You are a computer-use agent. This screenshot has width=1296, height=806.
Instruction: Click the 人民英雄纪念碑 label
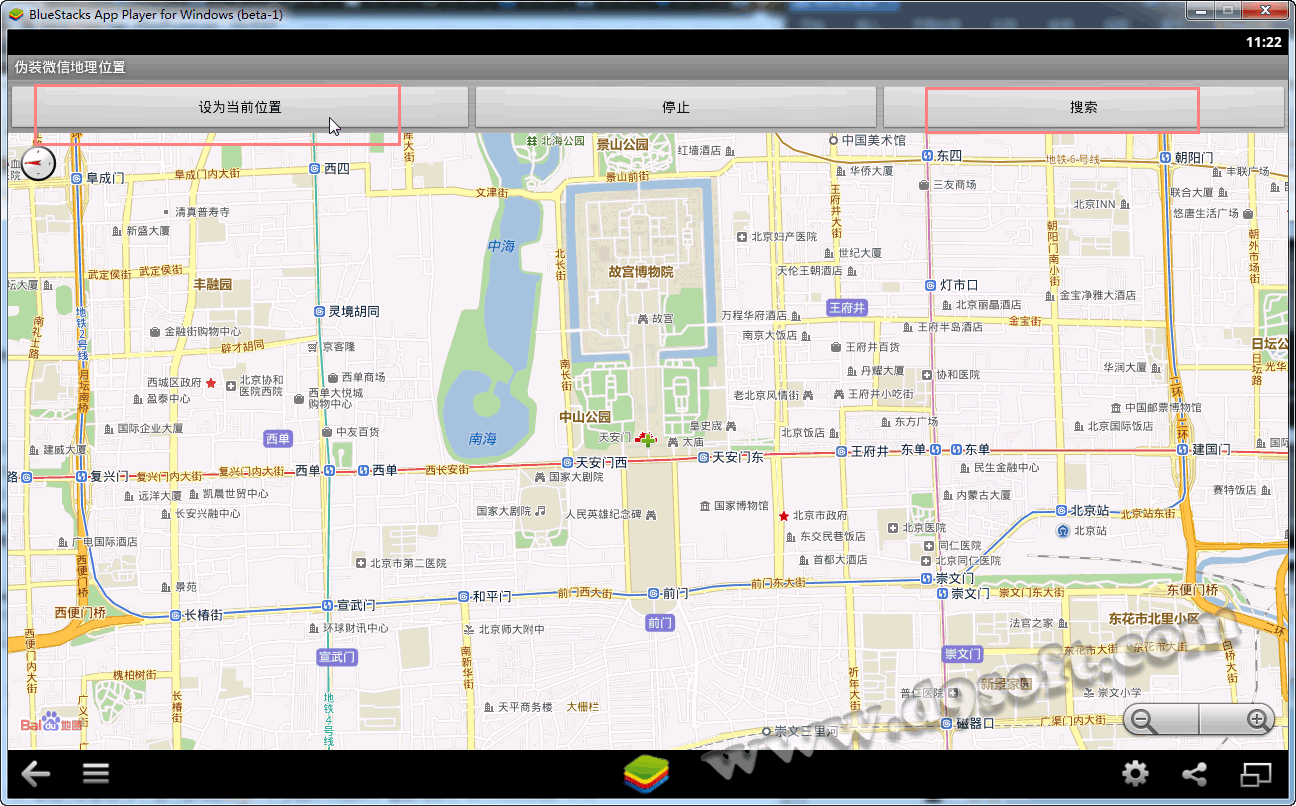(x=603, y=514)
